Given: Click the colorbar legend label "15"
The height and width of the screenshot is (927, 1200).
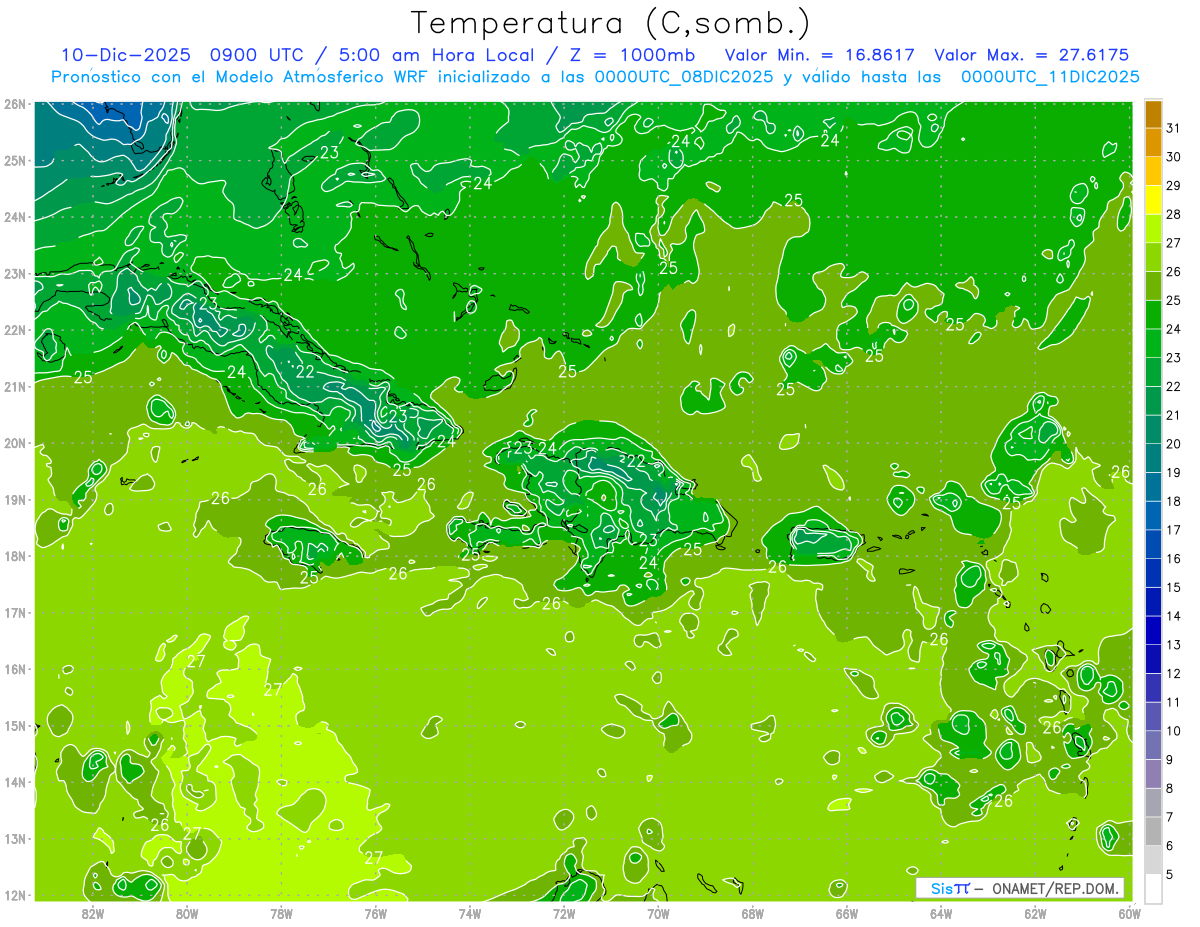Looking at the screenshot, I should pos(1173,588).
